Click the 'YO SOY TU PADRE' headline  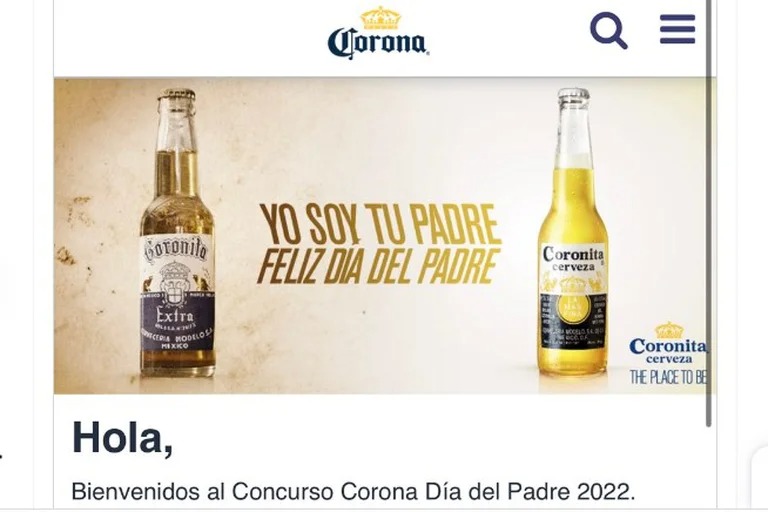pyautogui.click(x=380, y=224)
